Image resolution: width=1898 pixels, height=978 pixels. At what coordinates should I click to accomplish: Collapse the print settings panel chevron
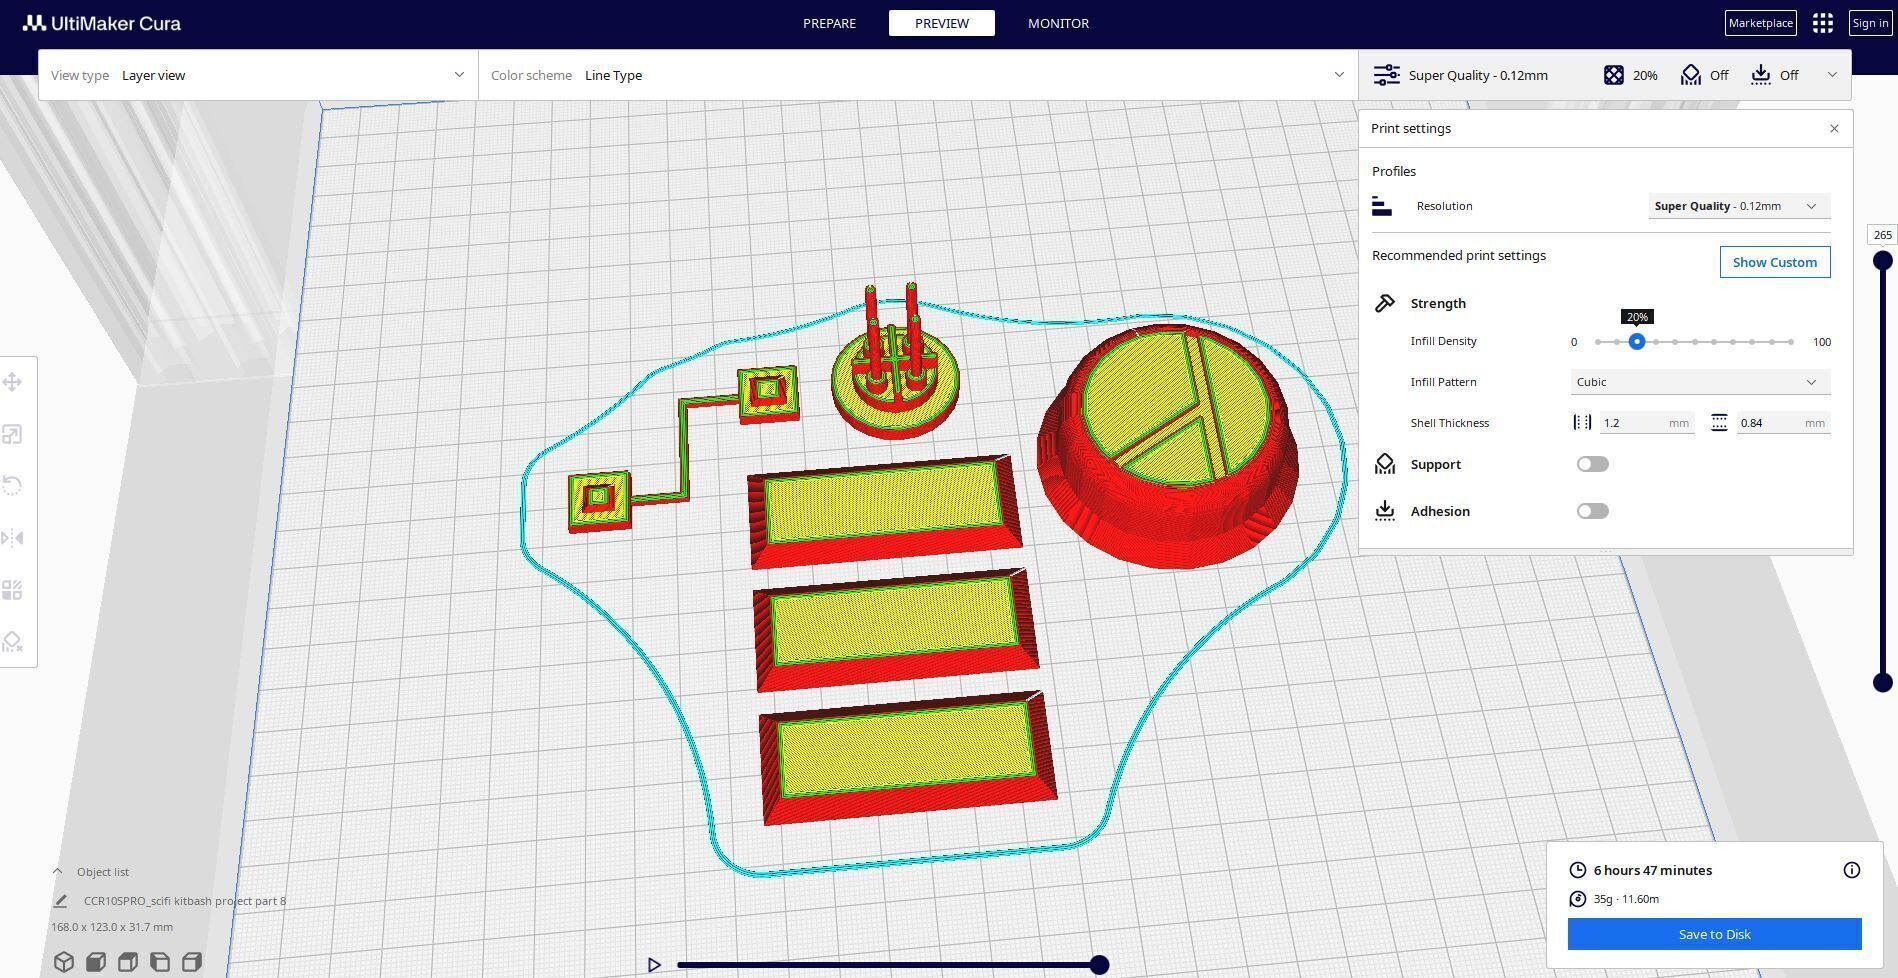tap(1832, 75)
